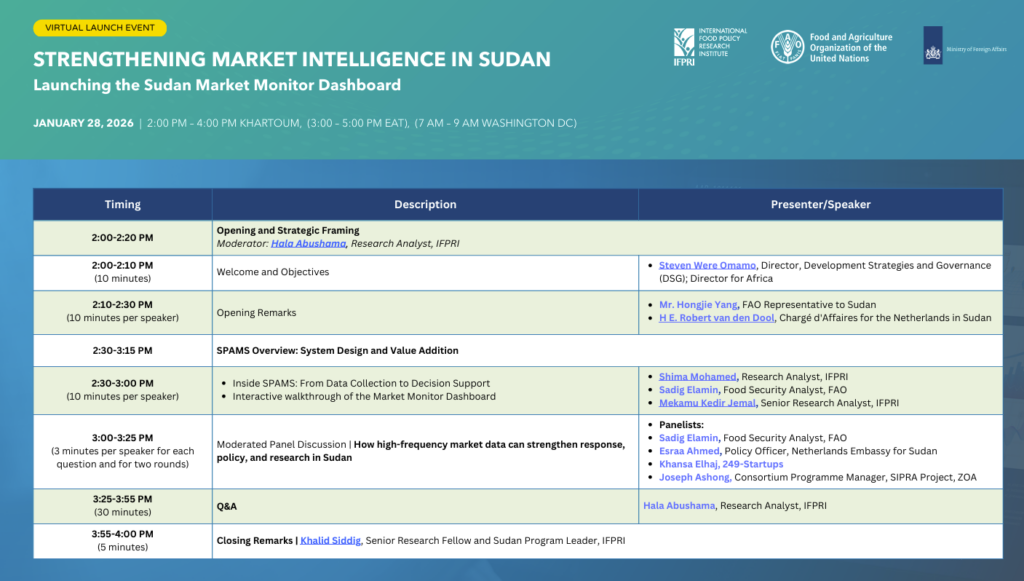This screenshot has width=1024, height=581.
Task: Click the Esraa Ahmed panelist link
Action: 689,451
